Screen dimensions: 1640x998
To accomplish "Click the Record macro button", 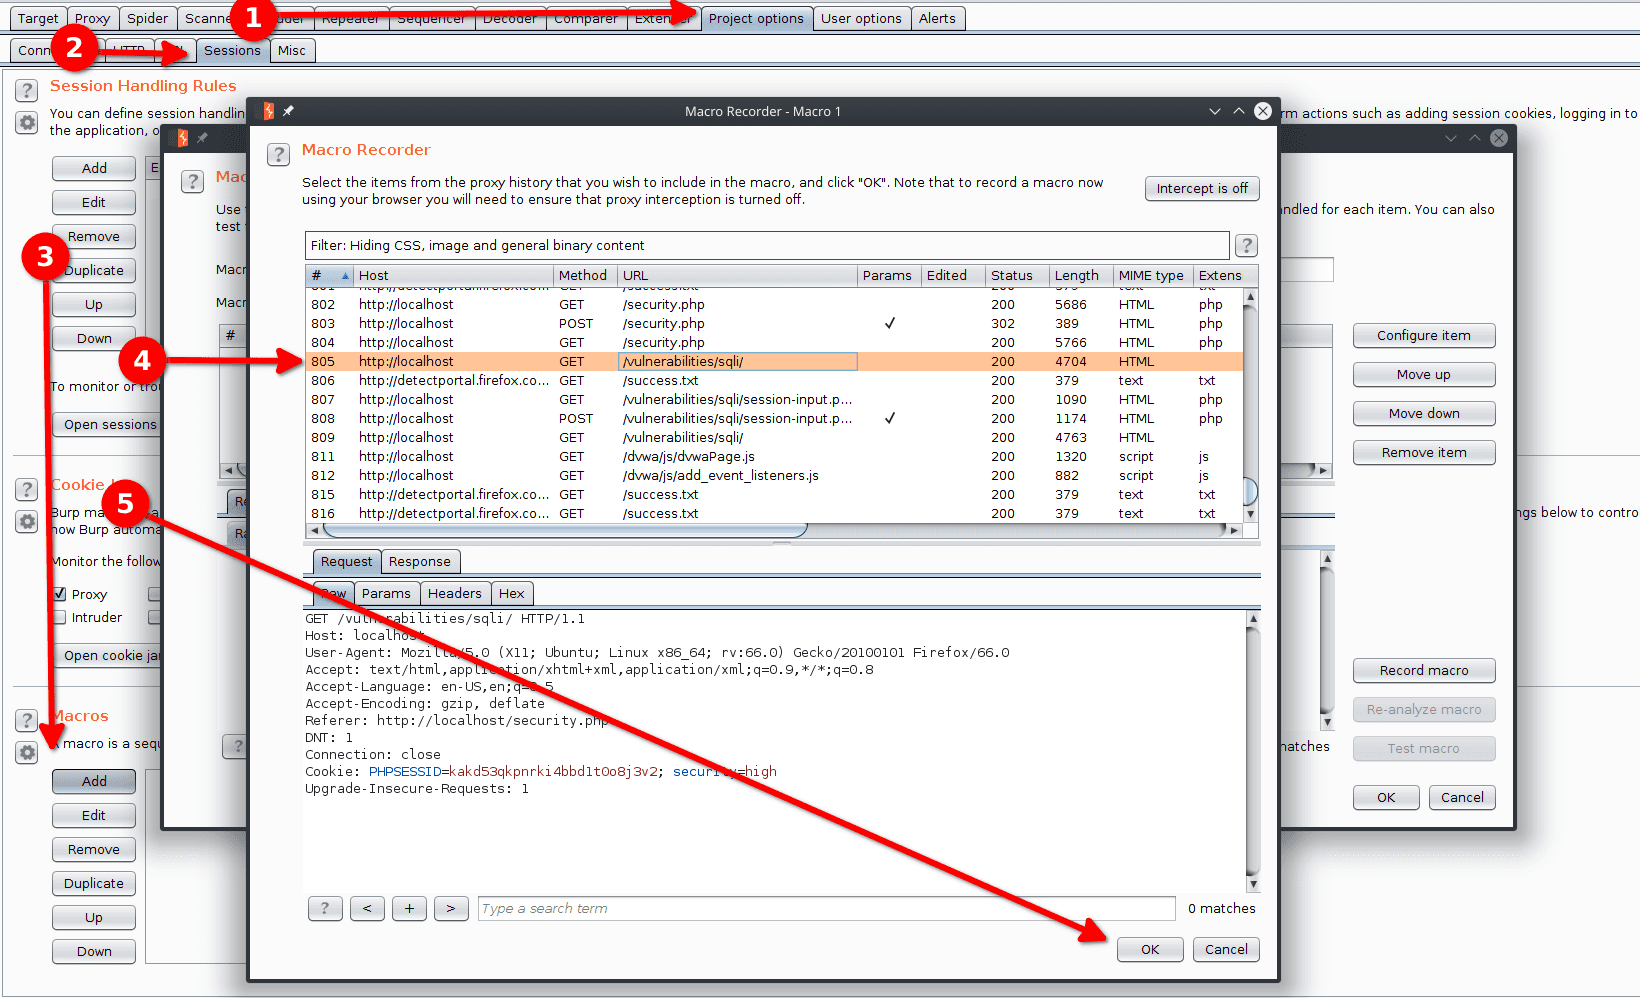I will pyautogui.click(x=1423, y=671).
